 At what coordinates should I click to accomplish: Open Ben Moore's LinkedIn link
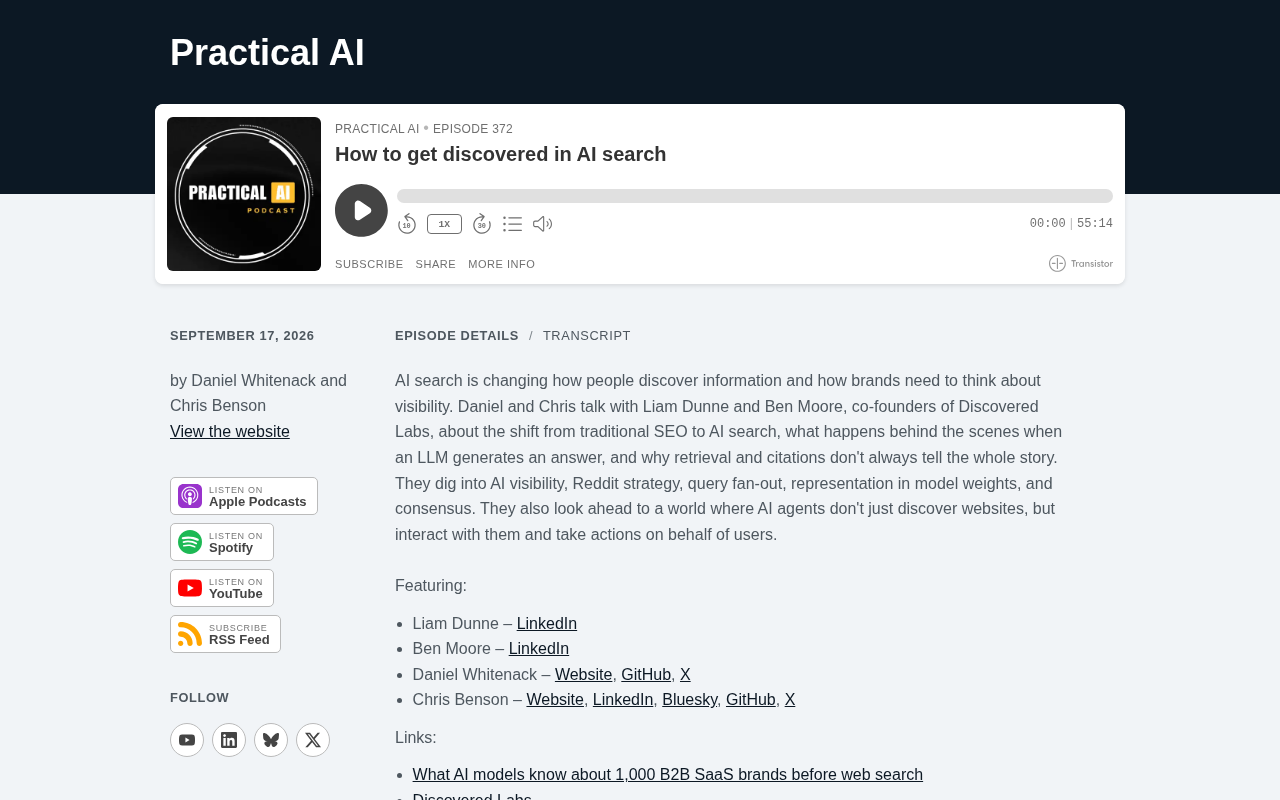point(539,649)
